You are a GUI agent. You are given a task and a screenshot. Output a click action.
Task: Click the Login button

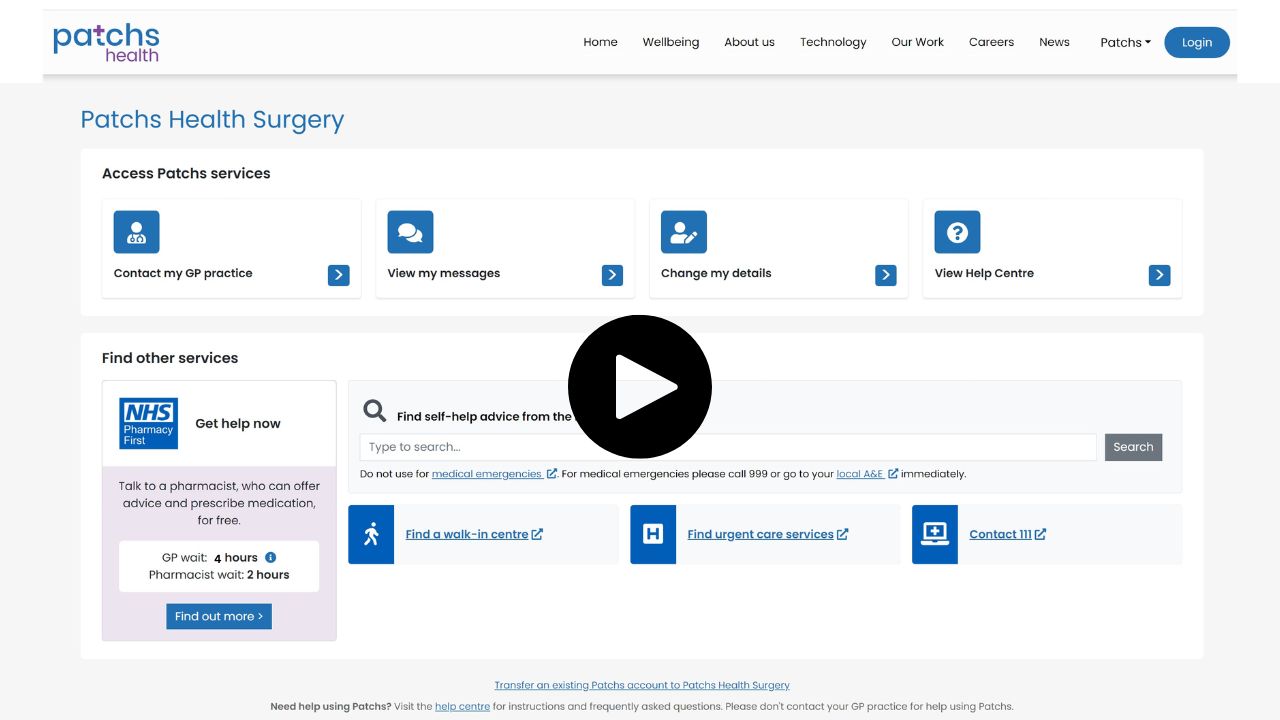(x=1197, y=42)
